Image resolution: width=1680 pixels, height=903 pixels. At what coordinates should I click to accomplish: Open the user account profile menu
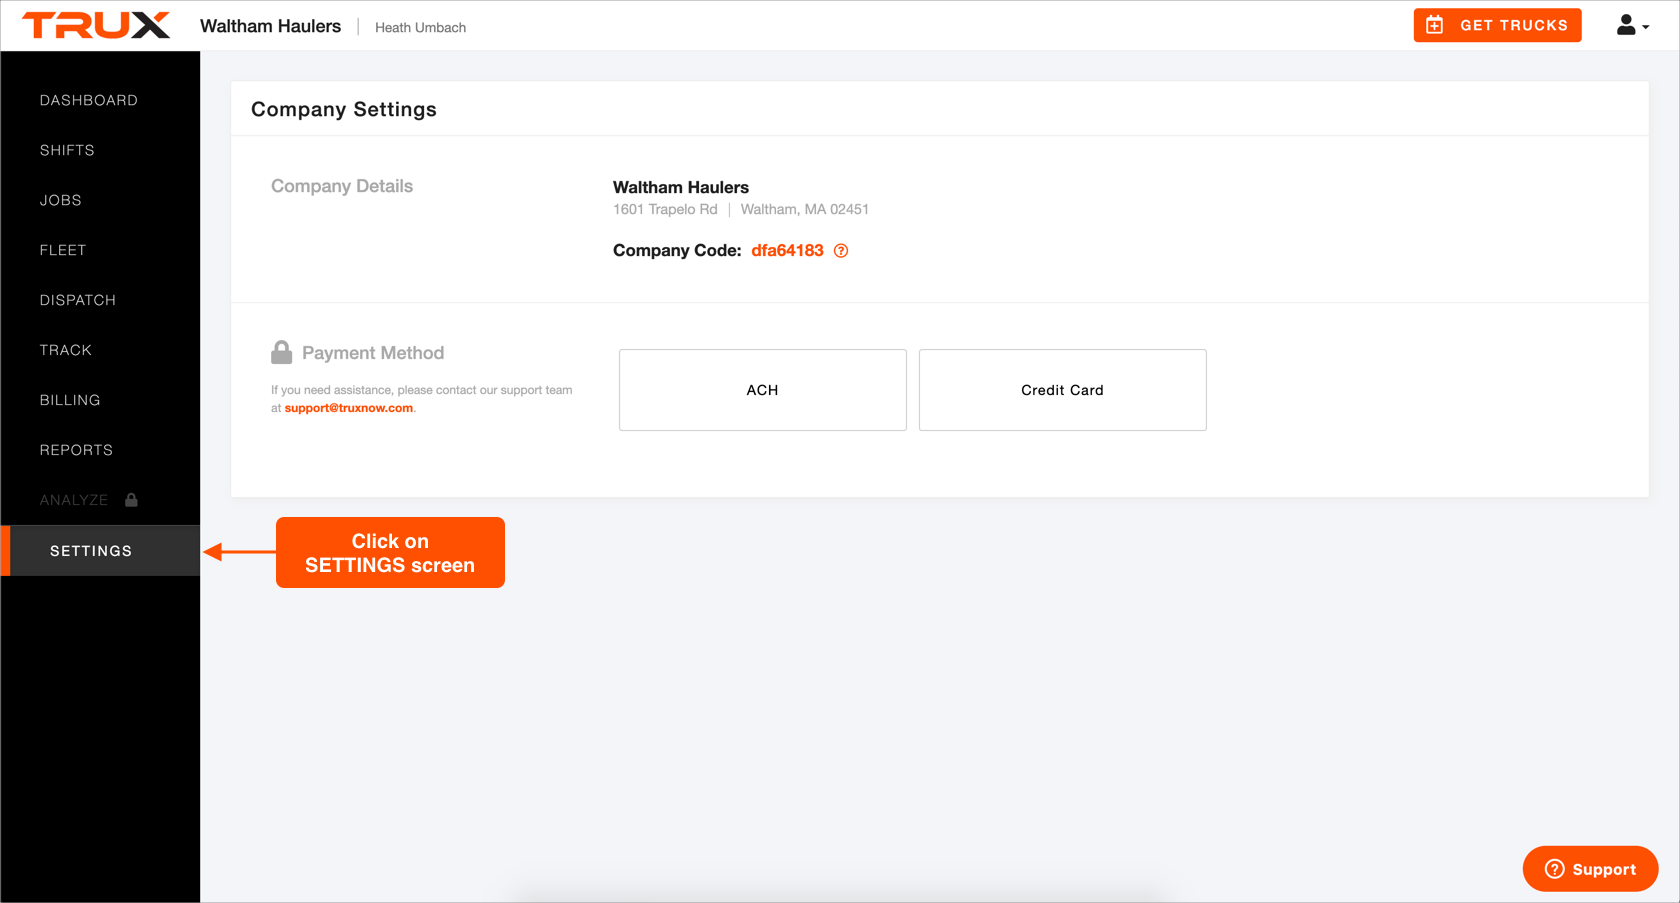click(1632, 25)
